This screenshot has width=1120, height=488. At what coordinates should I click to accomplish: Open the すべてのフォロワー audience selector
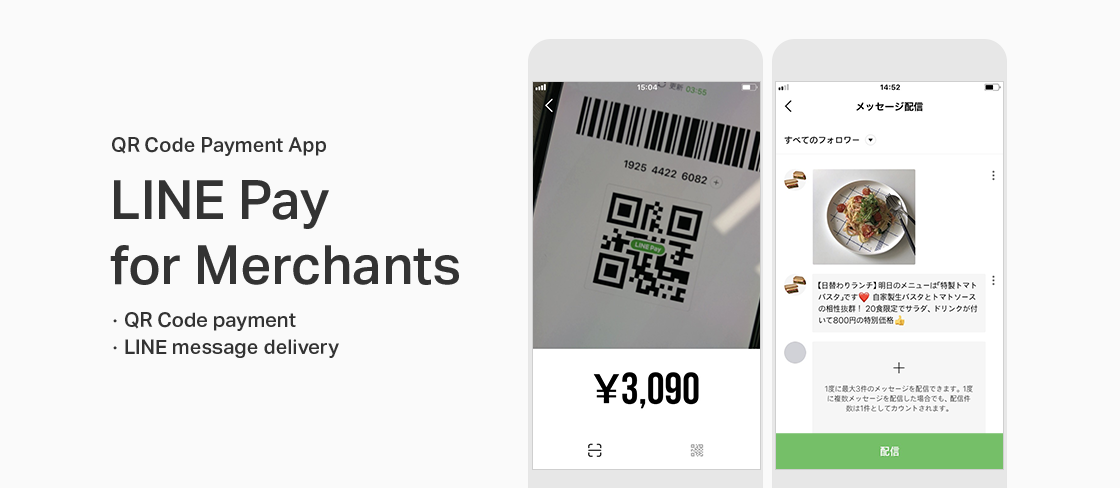(829, 140)
